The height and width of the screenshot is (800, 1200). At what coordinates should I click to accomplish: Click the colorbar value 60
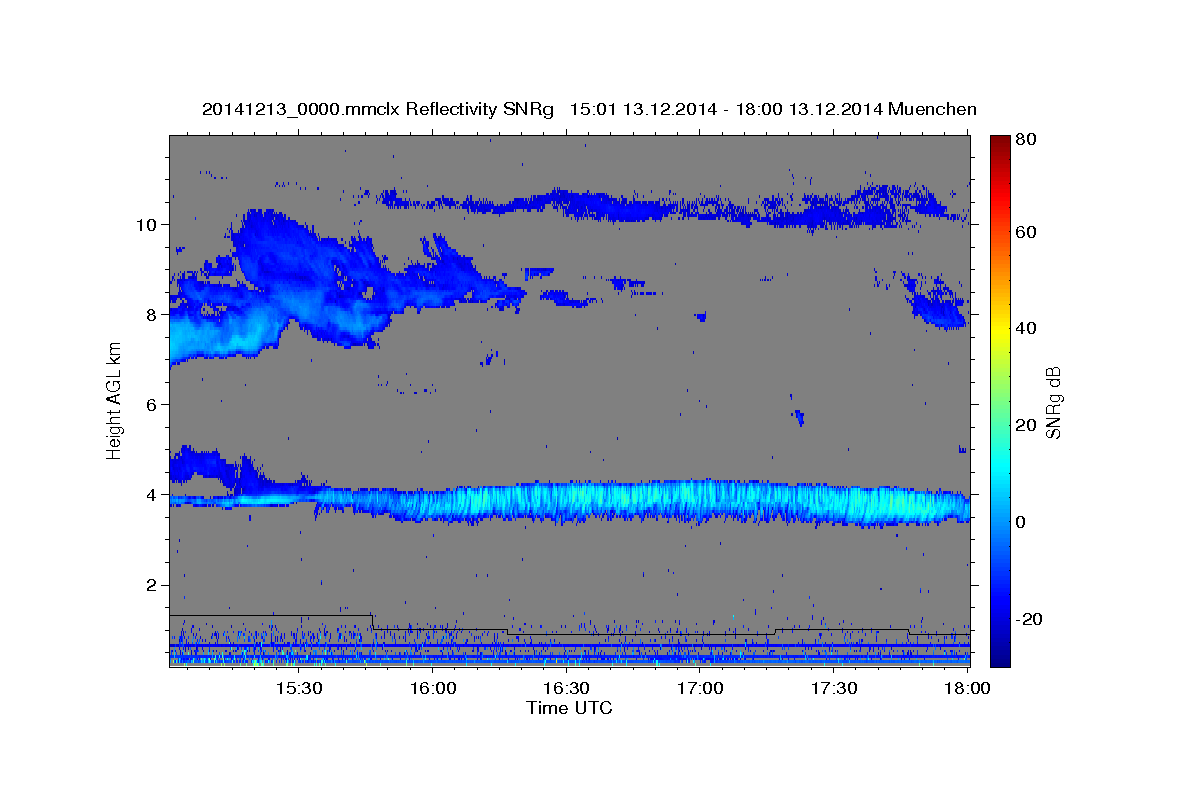click(1025, 232)
